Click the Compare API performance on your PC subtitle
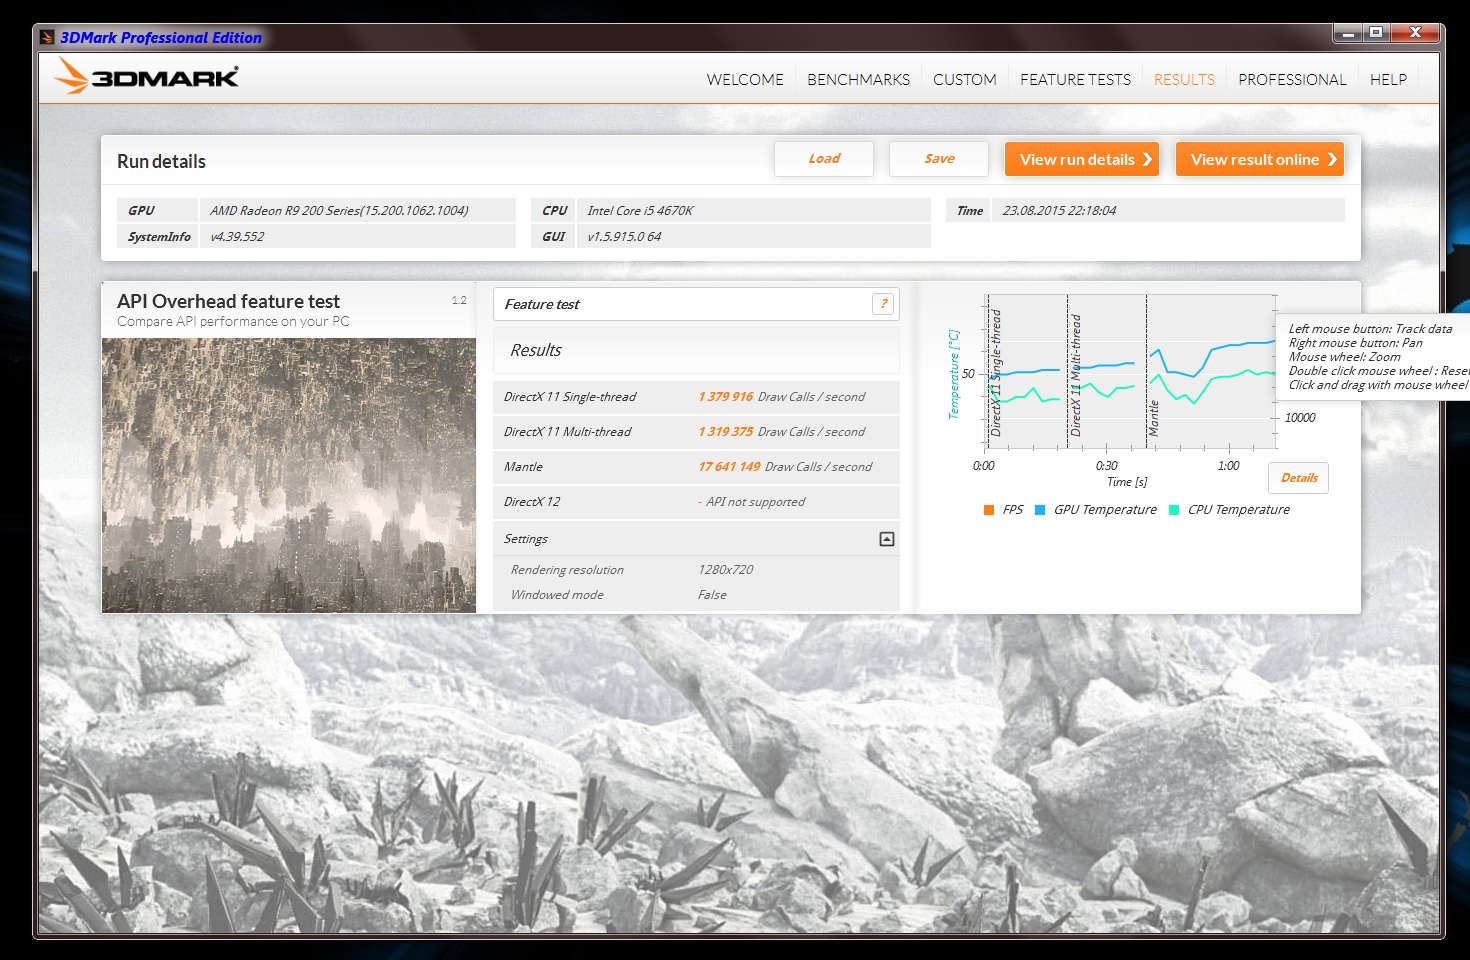The height and width of the screenshot is (960, 1470). click(233, 322)
